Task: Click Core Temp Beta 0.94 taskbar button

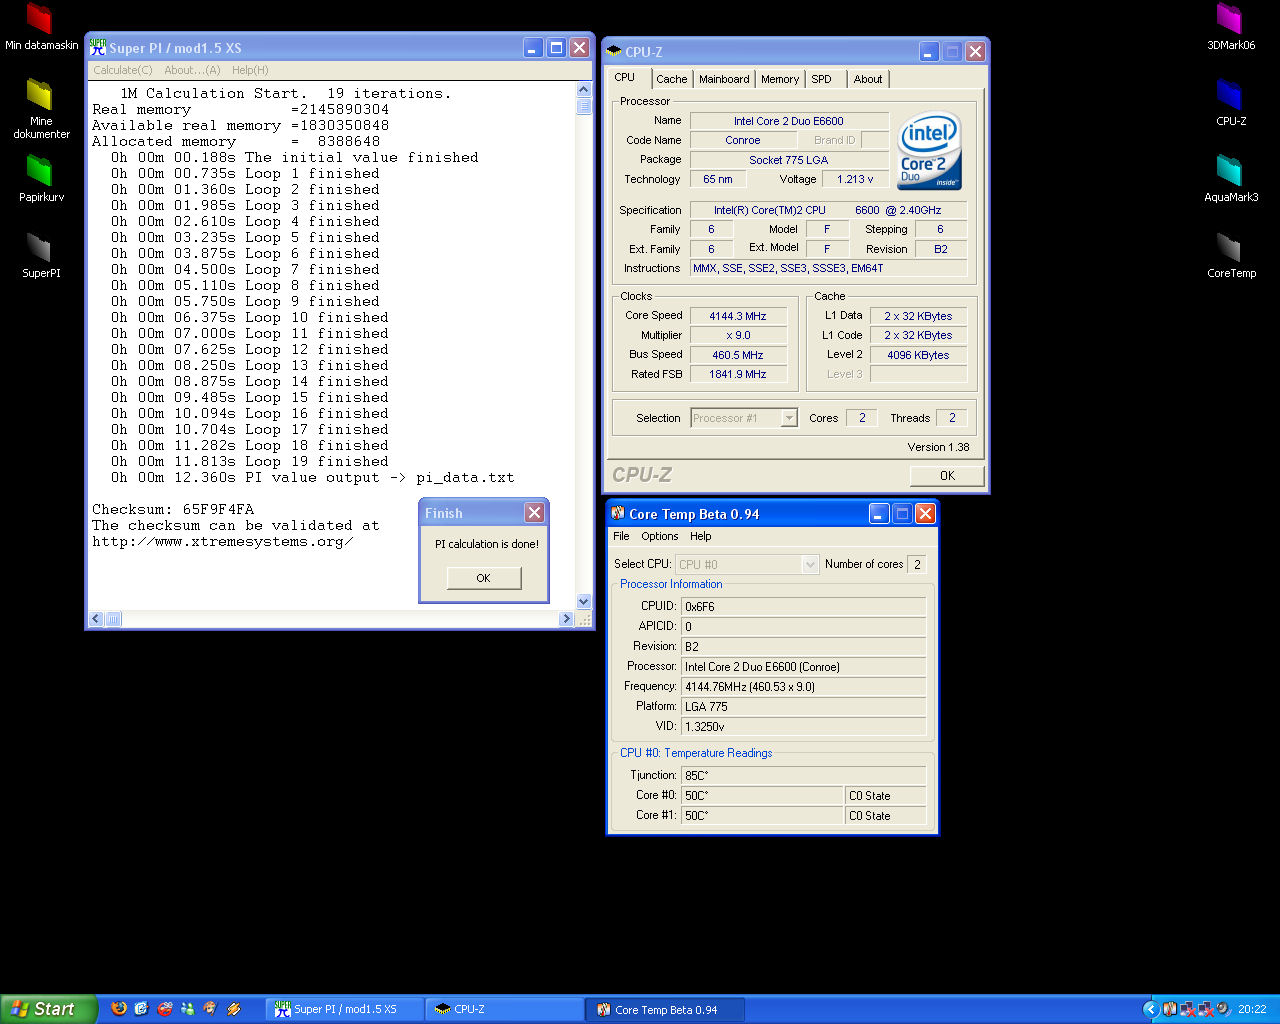Action: (x=666, y=1009)
